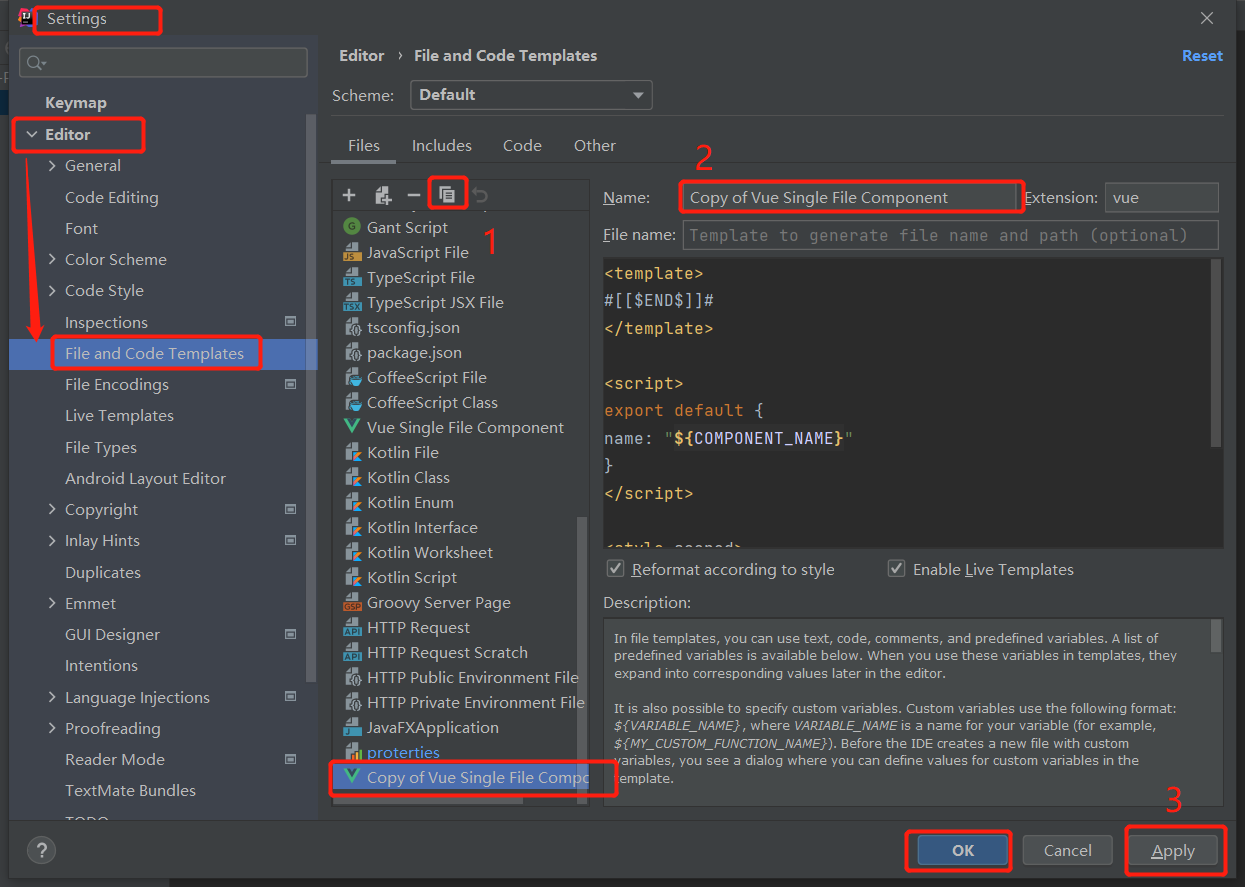Expand the Emmet node
Screen dimensions: 1245x887
(x=52, y=603)
